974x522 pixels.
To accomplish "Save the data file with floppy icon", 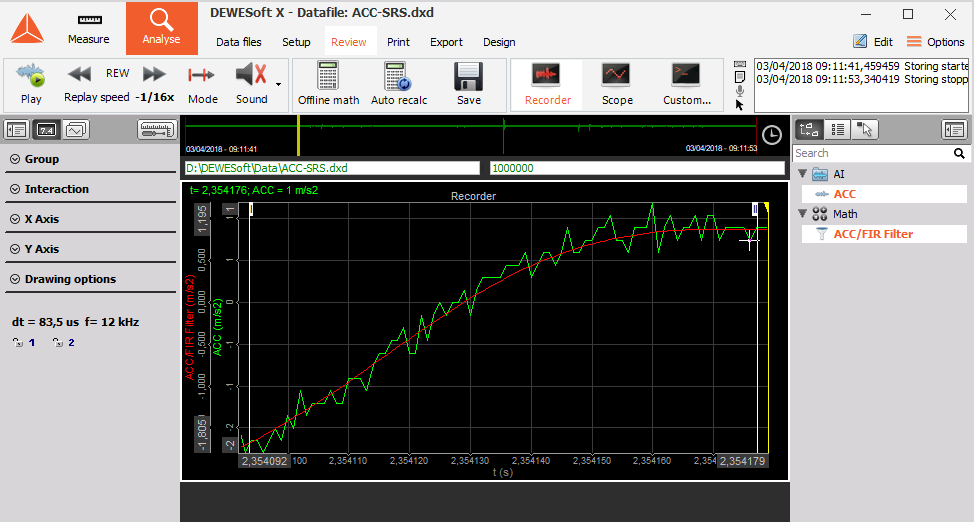I will [x=468, y=84].
